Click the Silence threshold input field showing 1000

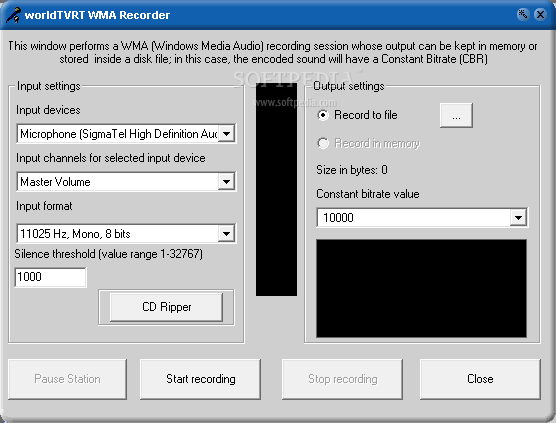(x=50, y=277)
